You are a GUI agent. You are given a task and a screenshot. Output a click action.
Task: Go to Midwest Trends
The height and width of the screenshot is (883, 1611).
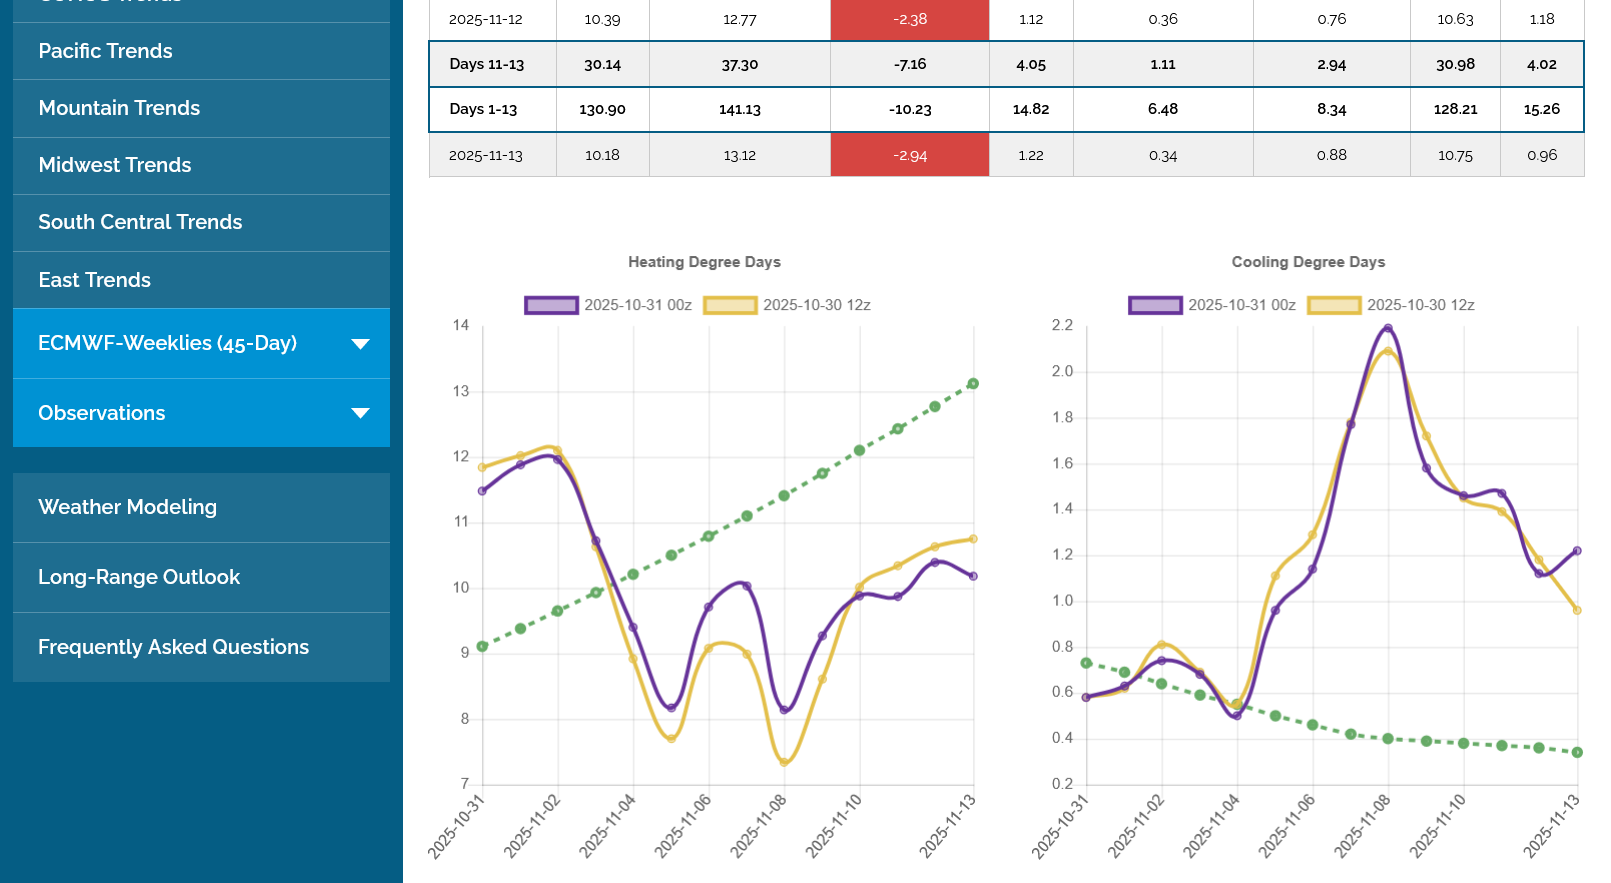click(x=115, y=165)
